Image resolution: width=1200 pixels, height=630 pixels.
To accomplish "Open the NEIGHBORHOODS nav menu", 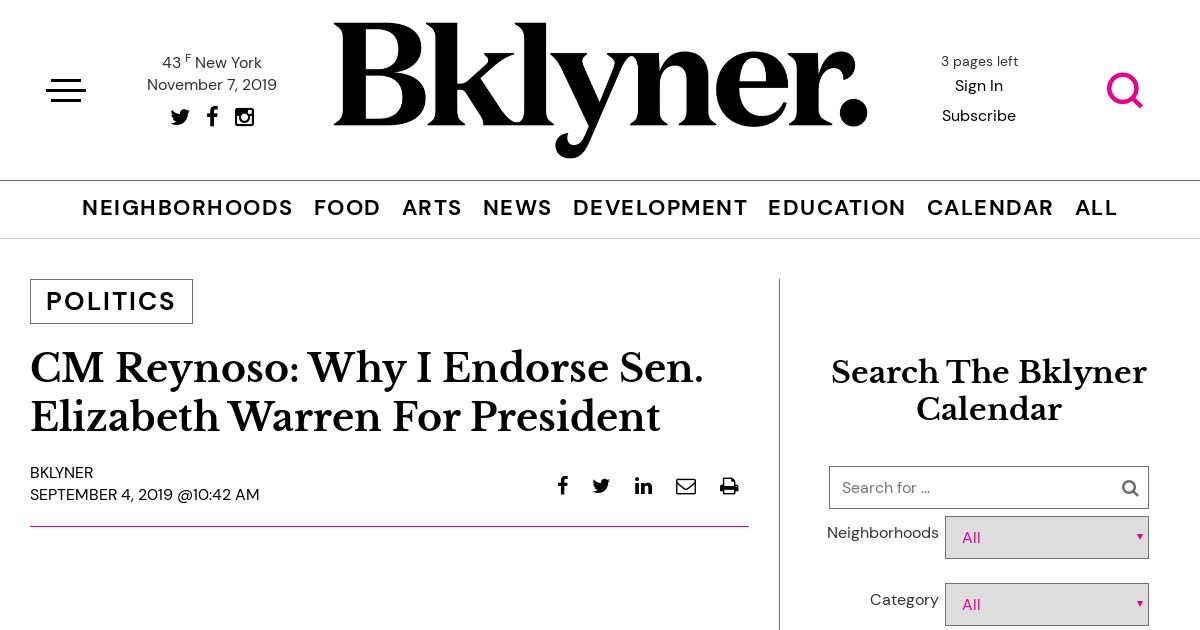I will click(187, 208).
